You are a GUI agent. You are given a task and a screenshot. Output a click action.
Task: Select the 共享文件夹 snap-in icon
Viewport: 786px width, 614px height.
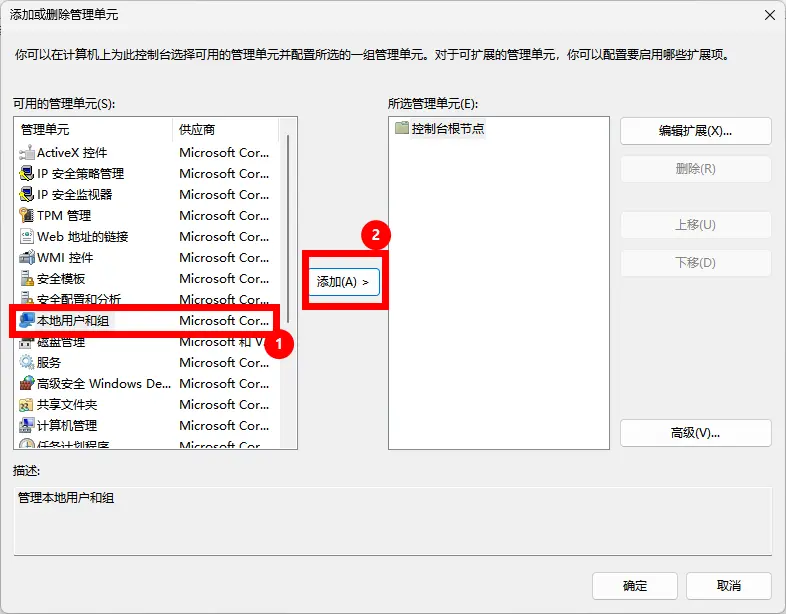[27, 405]
